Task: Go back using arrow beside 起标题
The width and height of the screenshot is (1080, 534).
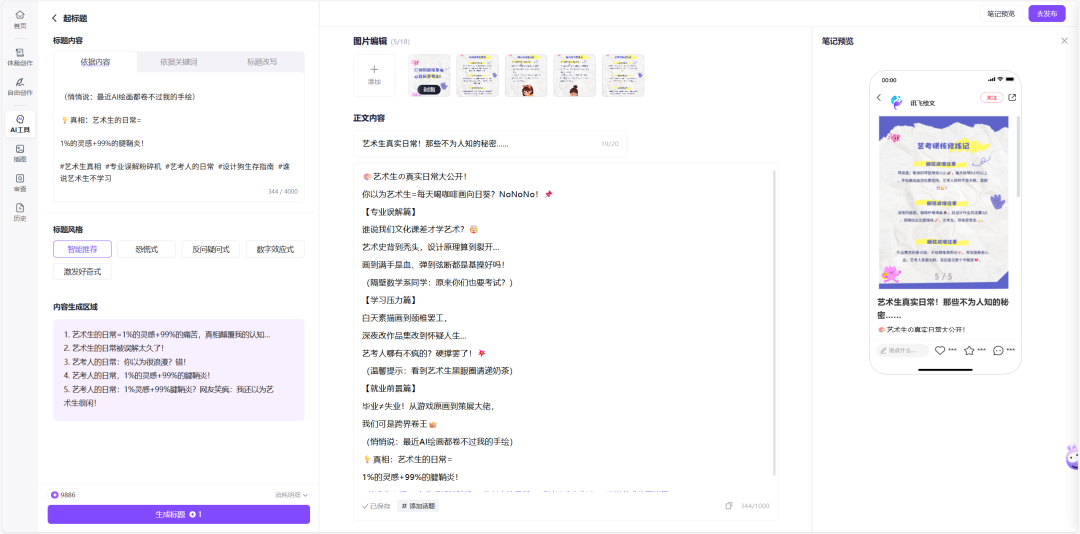Action: point(54,19)
